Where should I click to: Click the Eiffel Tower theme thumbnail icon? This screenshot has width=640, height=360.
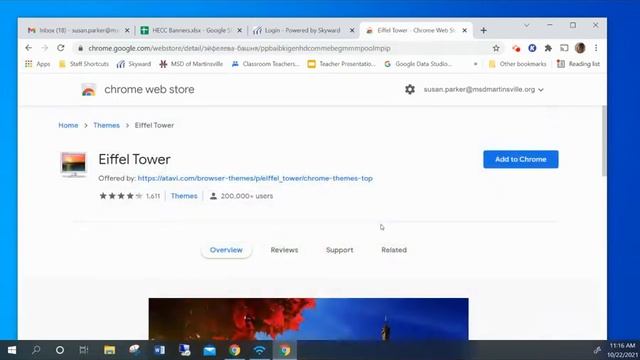pos(73,164)
